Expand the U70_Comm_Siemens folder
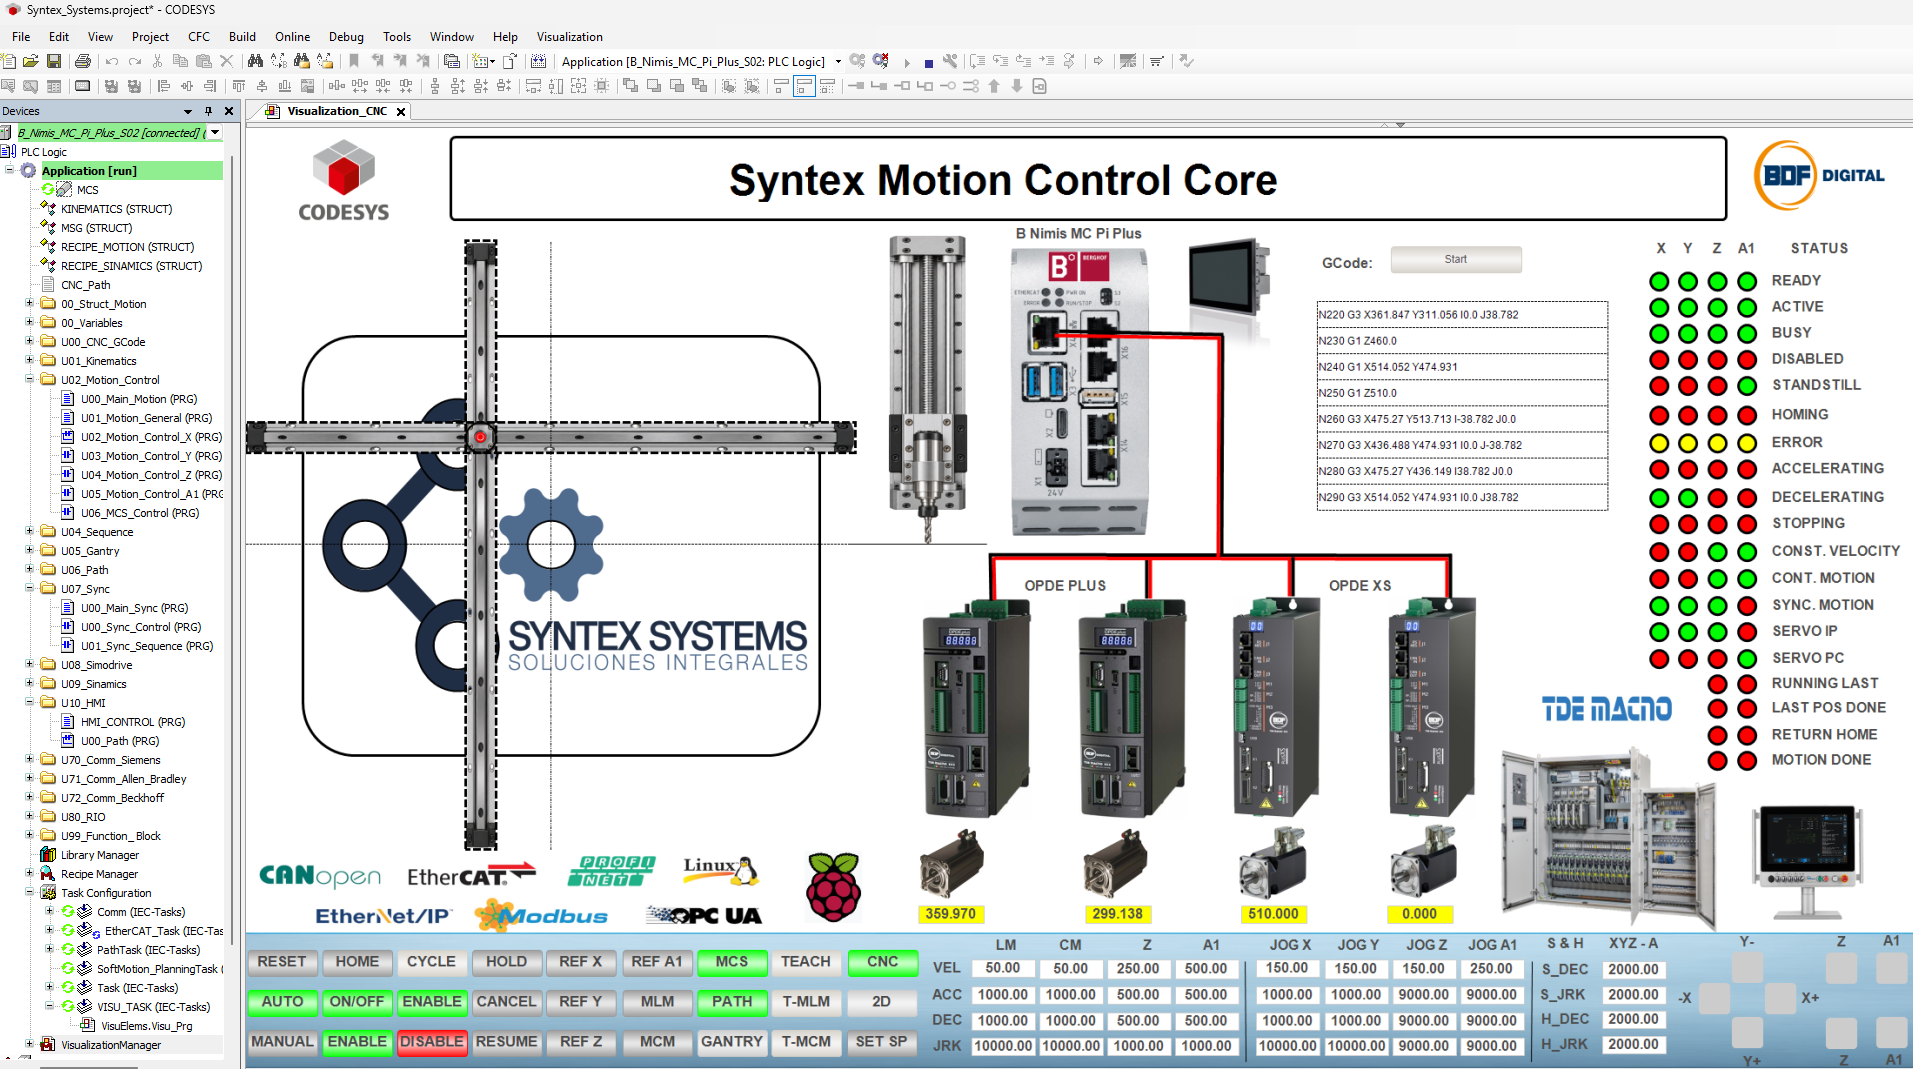Viewport: 1913px width, 1069px height. click(x=30, y=760)
